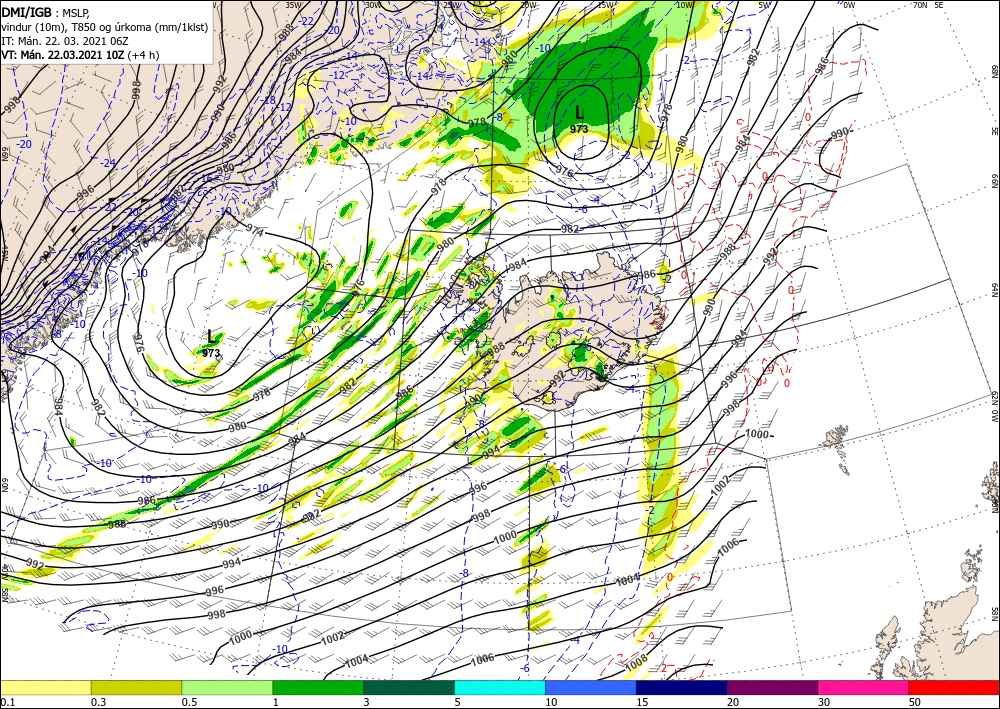Click the L 973 low southeast of Greenland
The height and width of the screenshot is (709, 1000).
(211, 343)
